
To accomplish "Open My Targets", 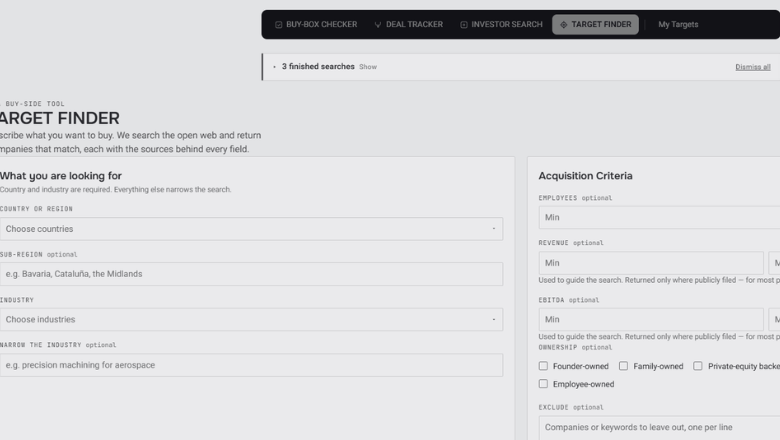I will point(678,24).
